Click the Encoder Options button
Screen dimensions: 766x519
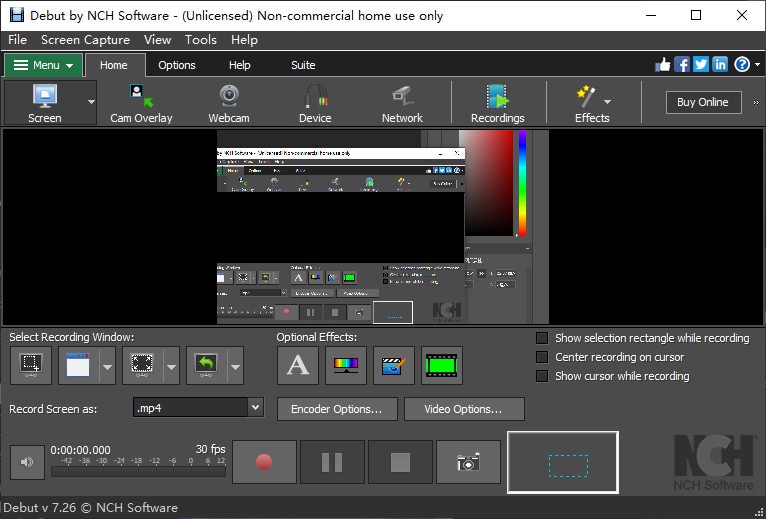pos(337,409)
